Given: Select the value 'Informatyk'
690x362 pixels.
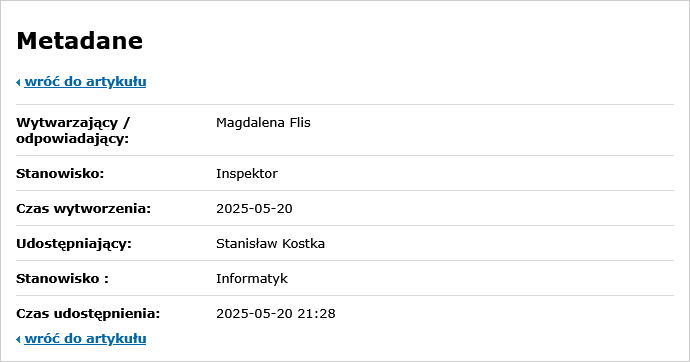Looking at the screenshot, I should click(x=252, y=279).
